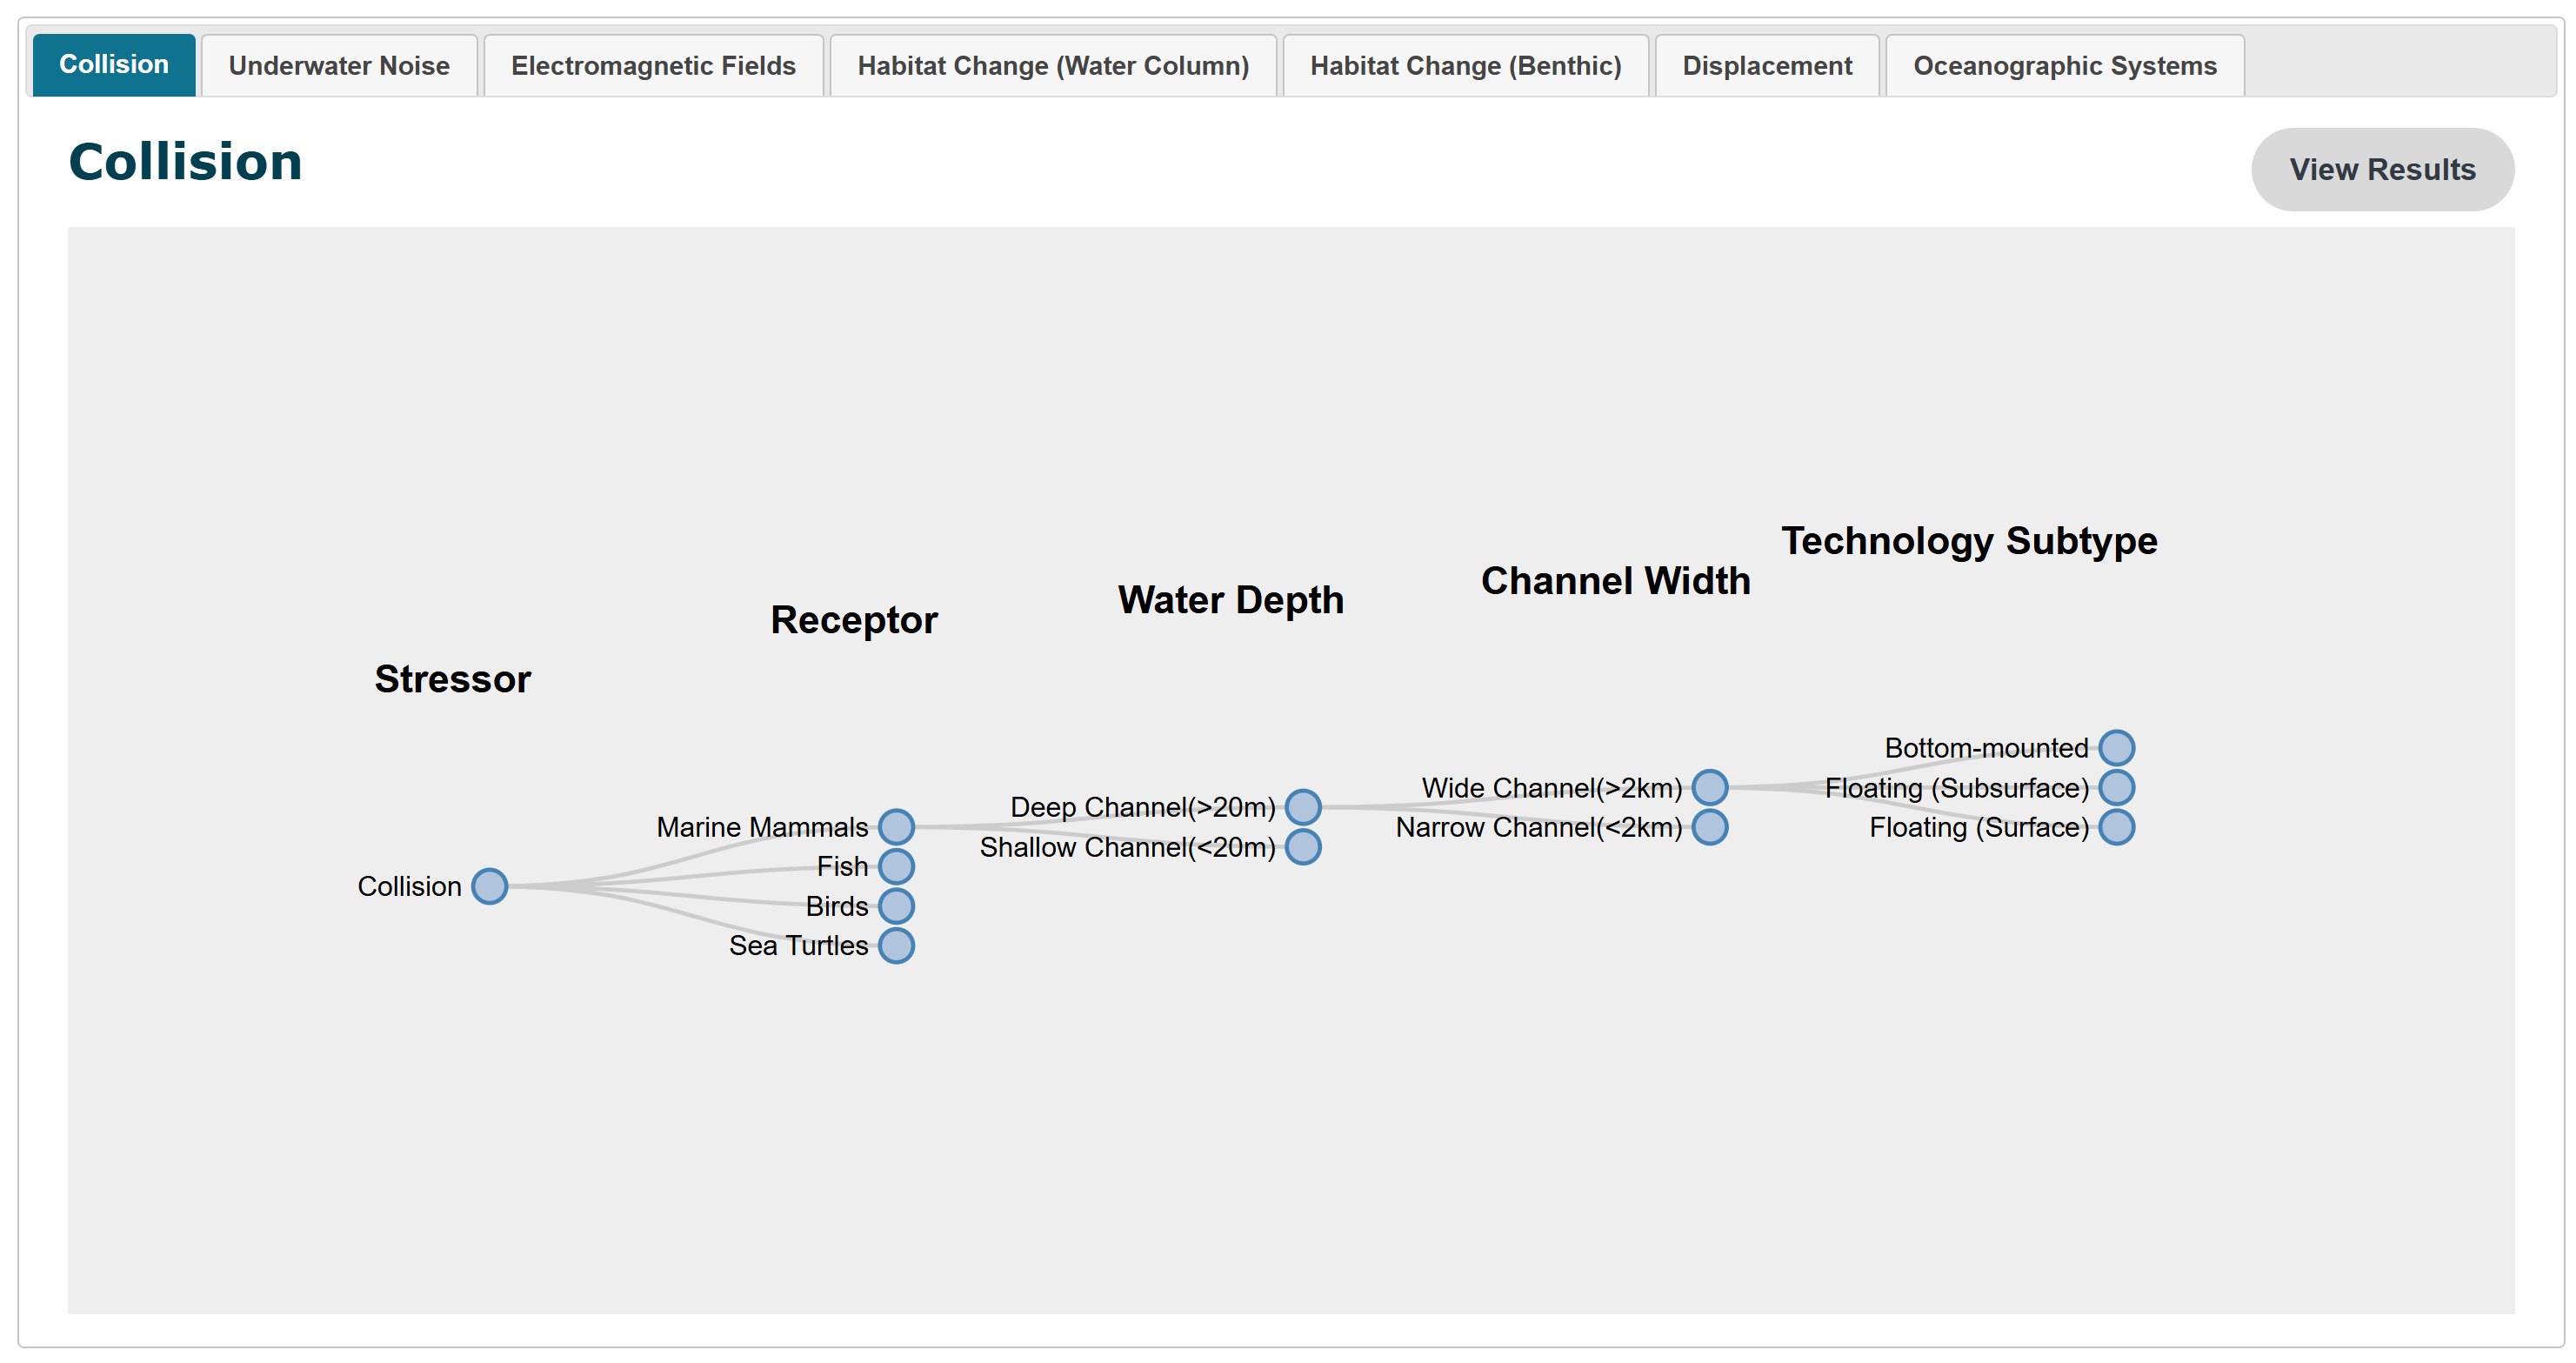Select the Deep Channel(>20m) node
The height and width of the screenshot is (1363, 2576).
(x=1304, y=806)
